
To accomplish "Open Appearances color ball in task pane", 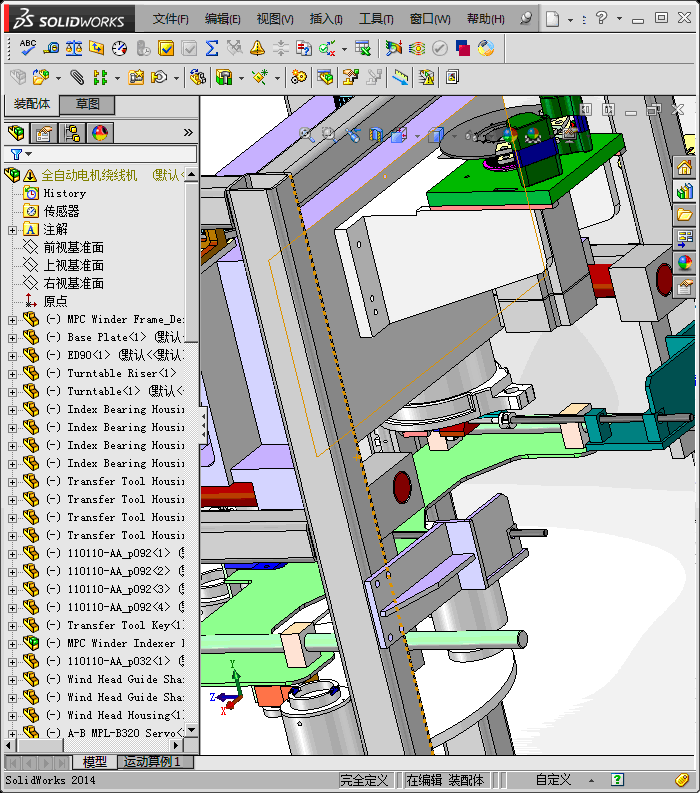I will point(684,263).
